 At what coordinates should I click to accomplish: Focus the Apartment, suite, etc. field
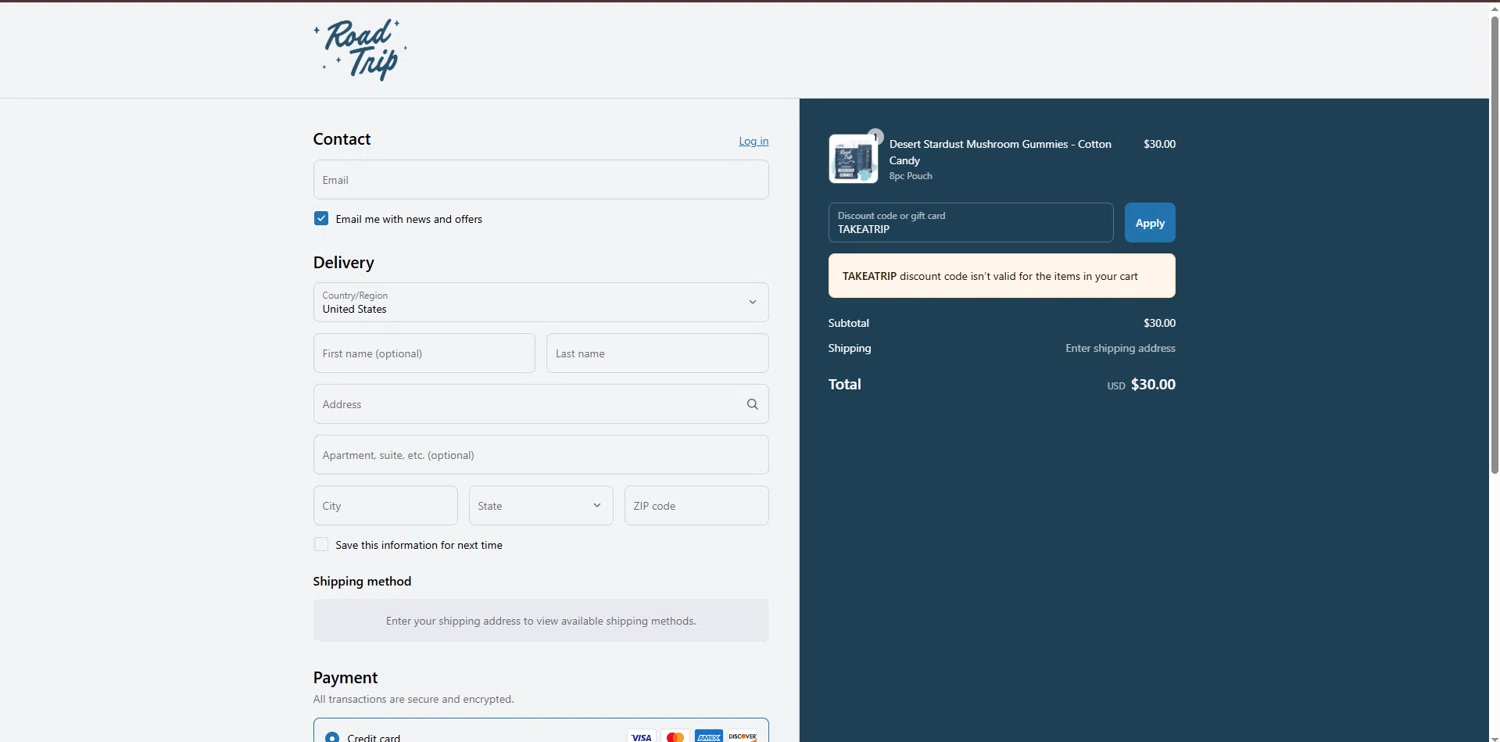[x=541, y=455]
